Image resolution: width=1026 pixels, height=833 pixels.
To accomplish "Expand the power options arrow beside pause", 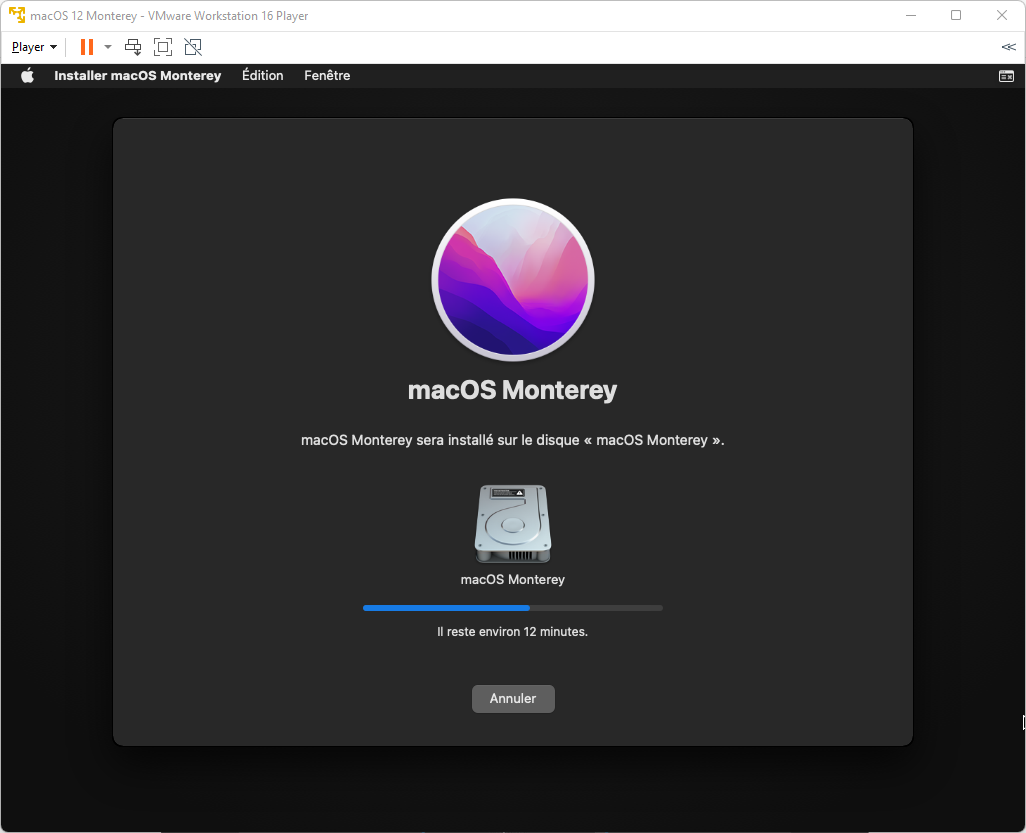I will point(108,47).
